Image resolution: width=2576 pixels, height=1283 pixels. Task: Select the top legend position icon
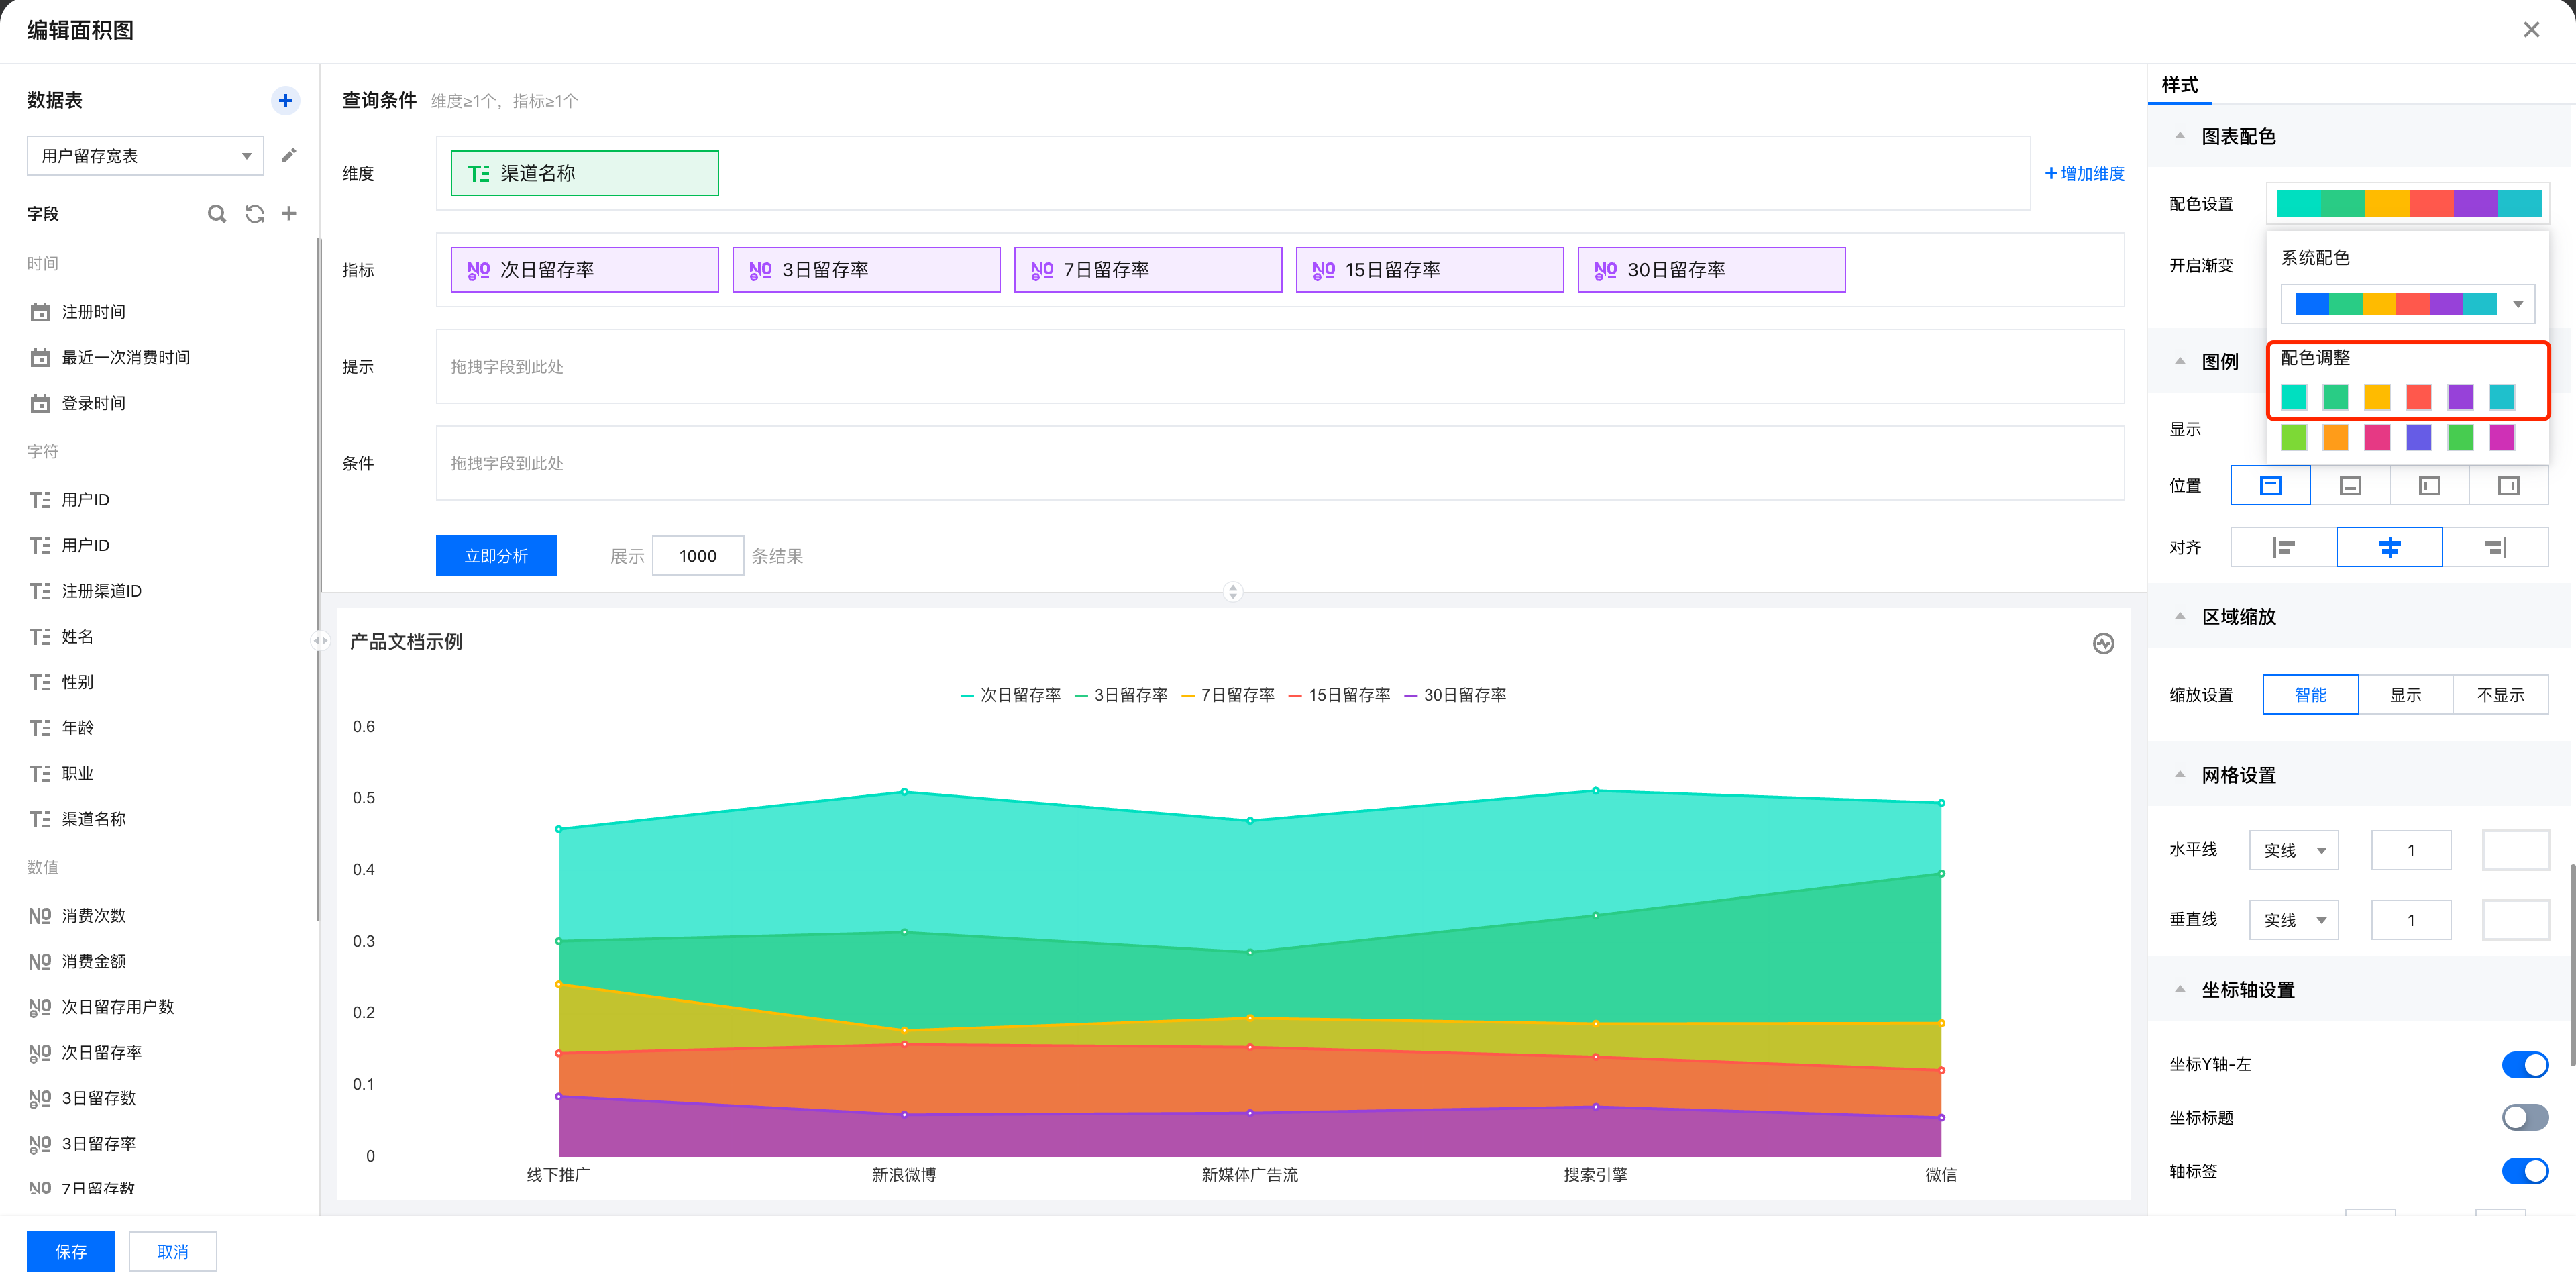2270,486
